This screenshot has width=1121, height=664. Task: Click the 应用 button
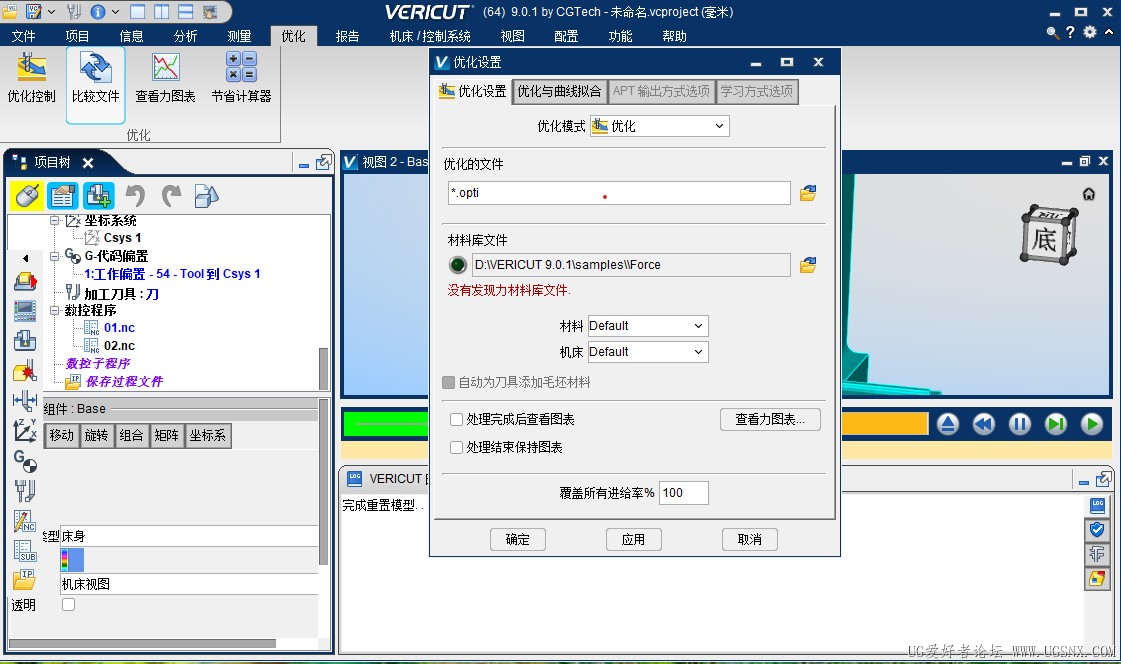[633, 540]
